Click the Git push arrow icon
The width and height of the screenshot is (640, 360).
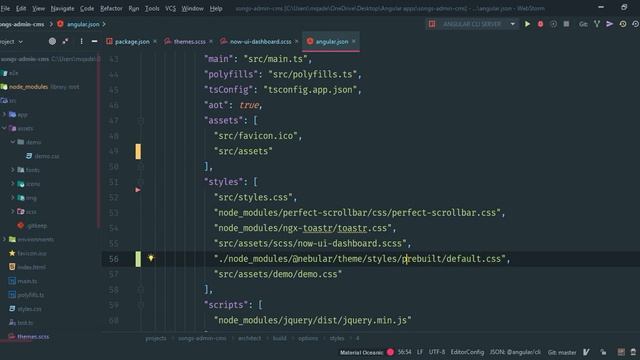[610, 24]
